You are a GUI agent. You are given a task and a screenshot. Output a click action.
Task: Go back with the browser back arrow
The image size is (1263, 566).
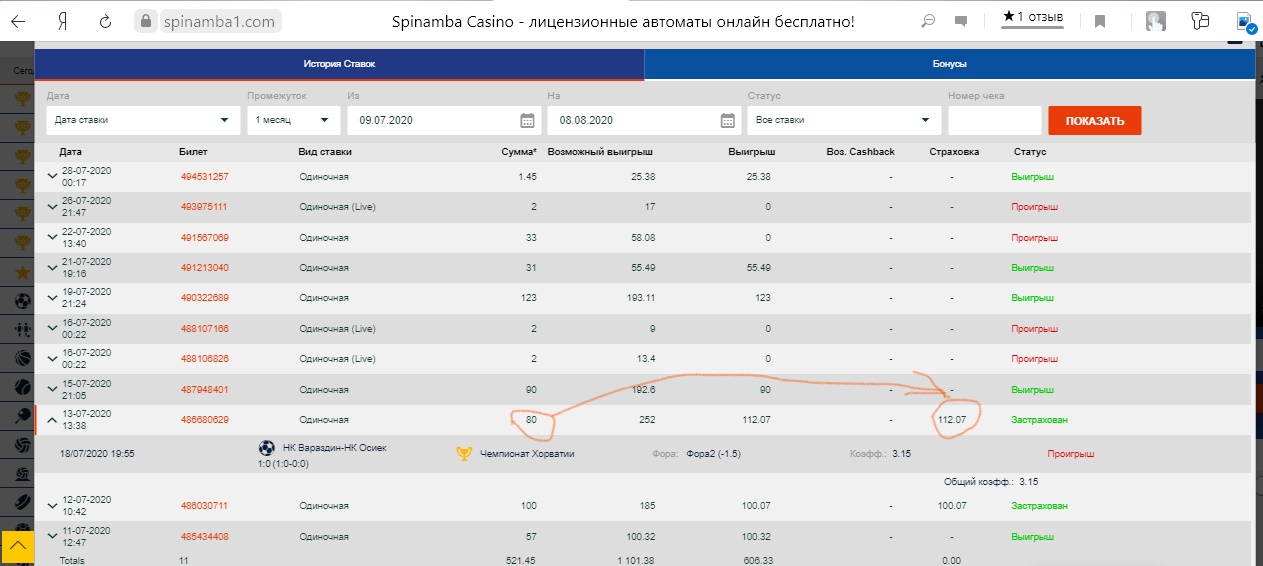pyautogui.click(x=18, y=21)
